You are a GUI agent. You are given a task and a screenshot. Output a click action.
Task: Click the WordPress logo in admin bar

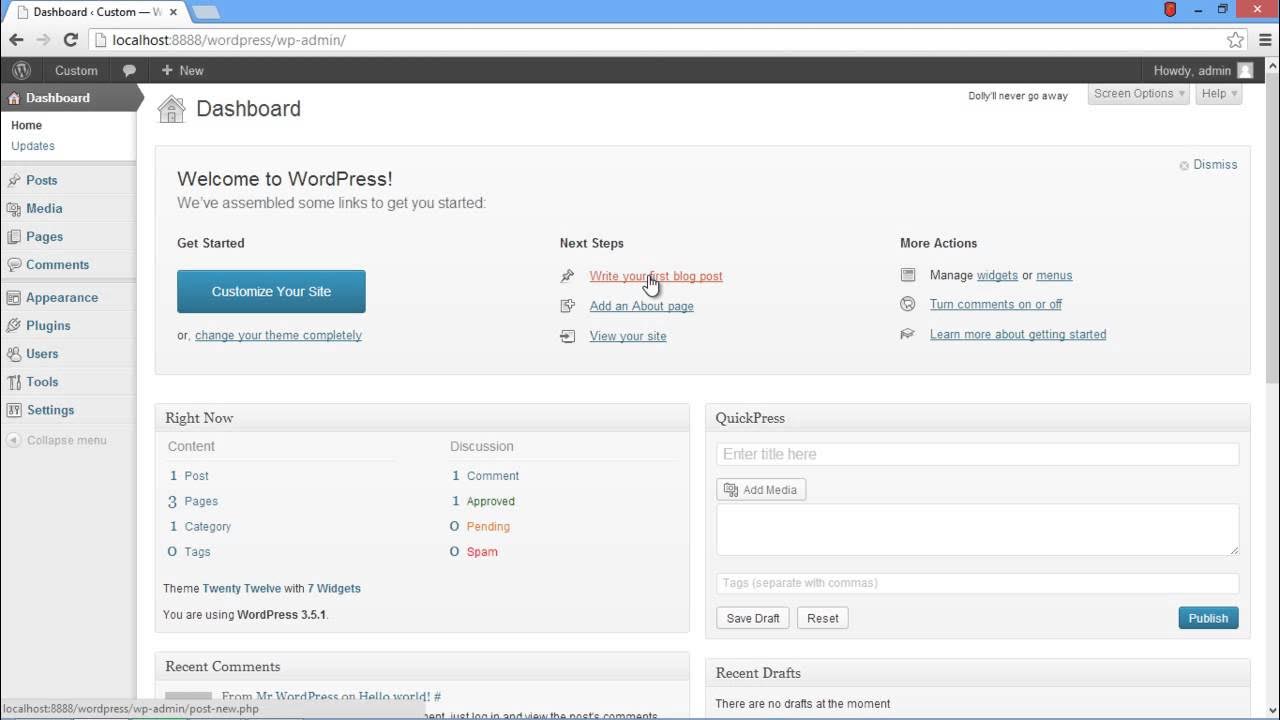point(22,71)
